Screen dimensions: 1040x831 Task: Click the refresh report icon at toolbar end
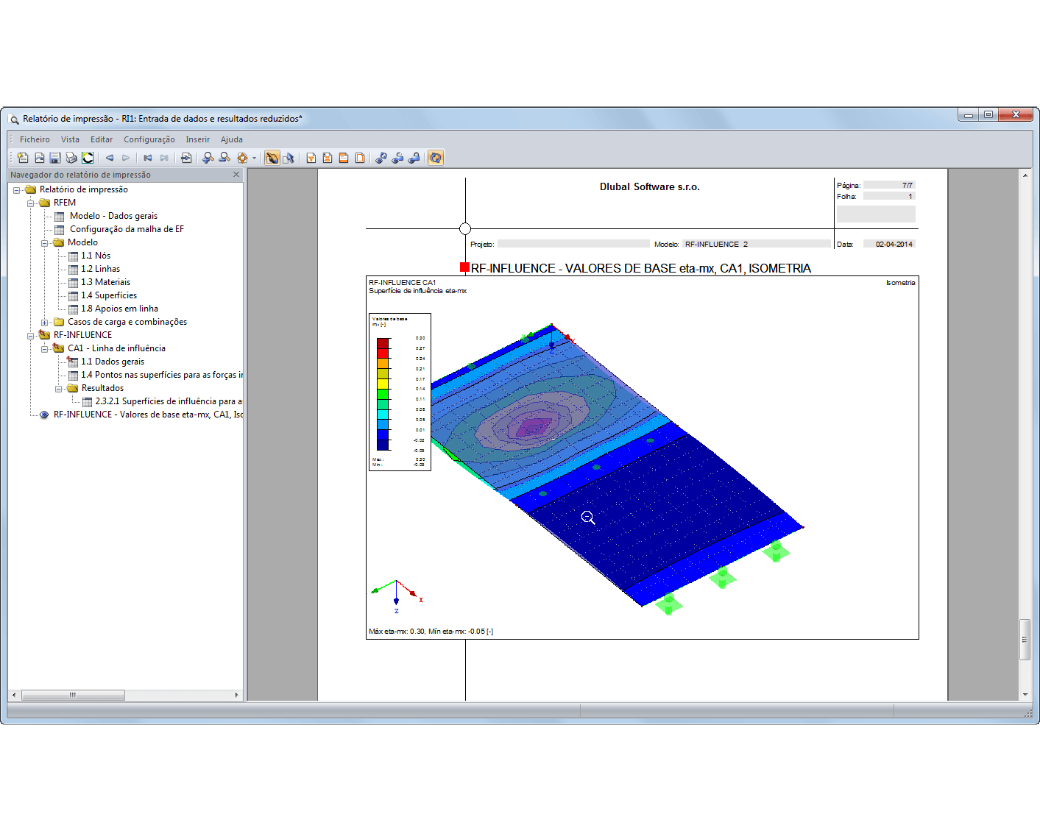435,158
